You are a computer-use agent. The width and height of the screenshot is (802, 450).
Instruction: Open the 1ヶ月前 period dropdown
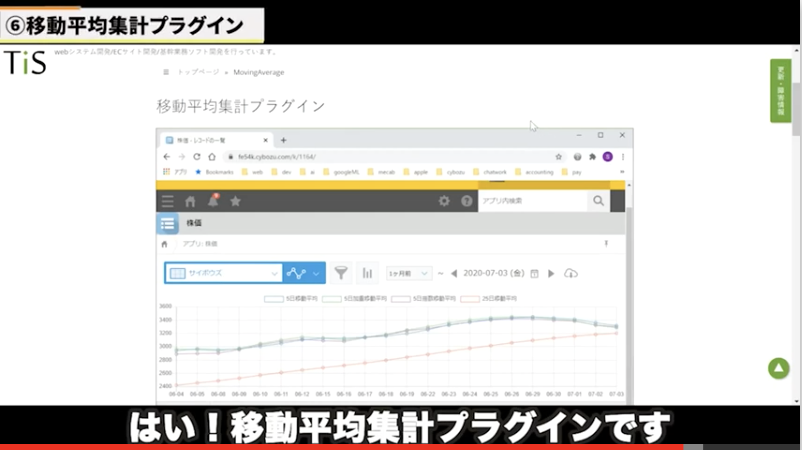click(x=409, y=273)
